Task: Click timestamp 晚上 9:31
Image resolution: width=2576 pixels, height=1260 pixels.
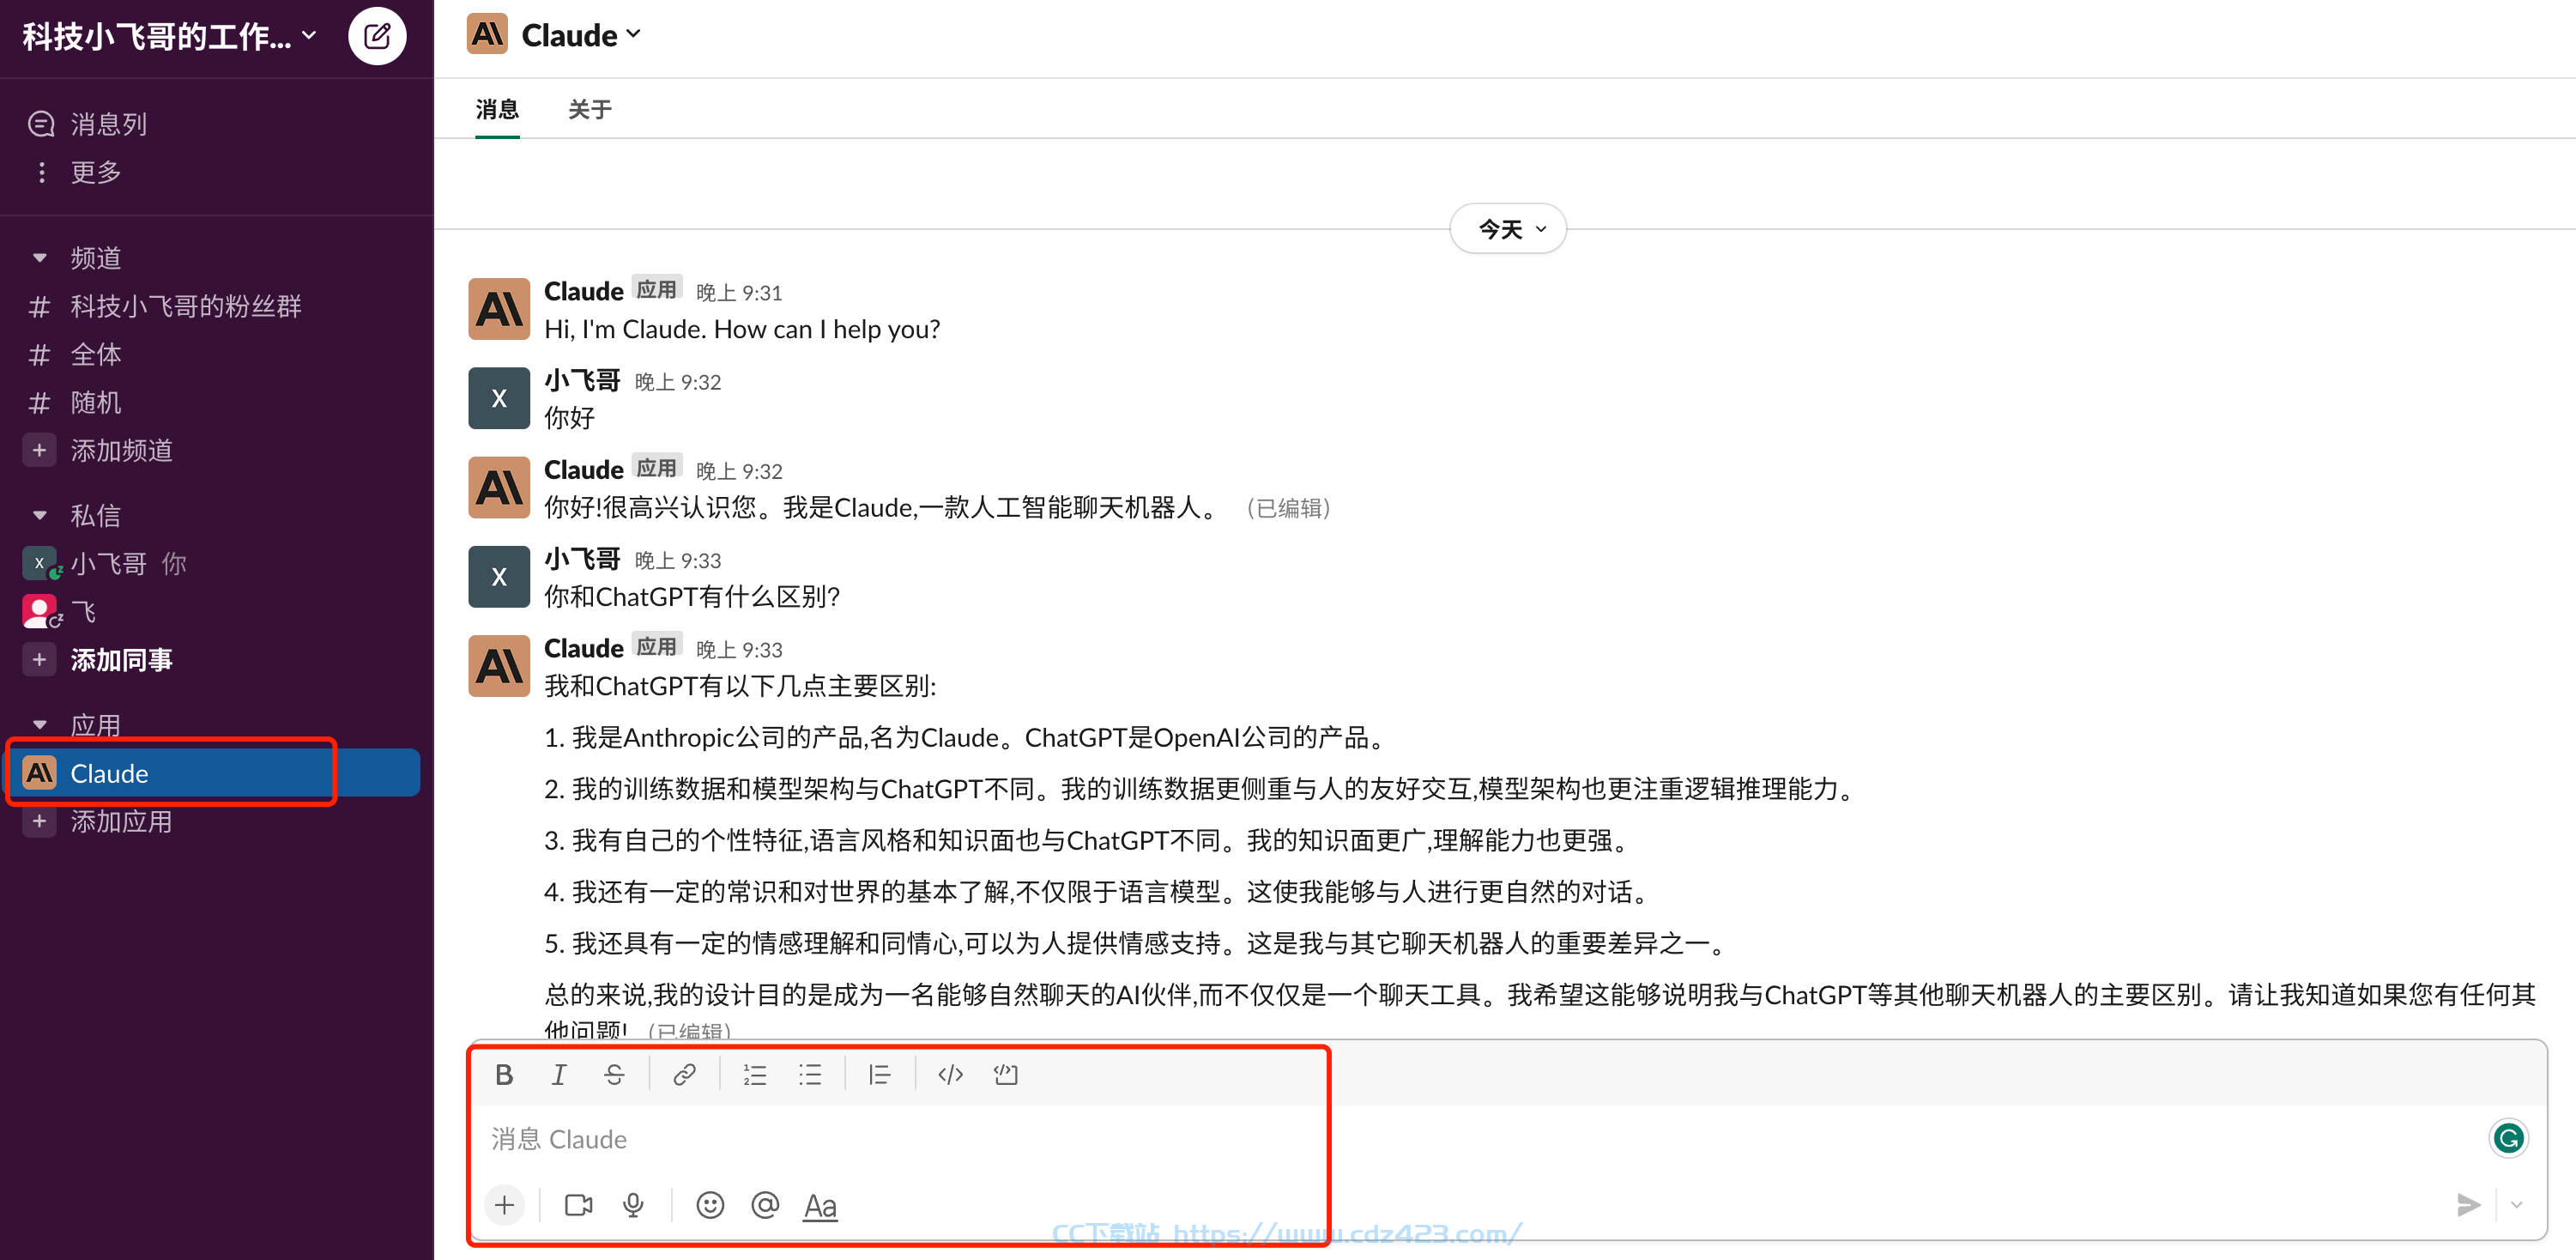Action: click(x=739, y=292)
